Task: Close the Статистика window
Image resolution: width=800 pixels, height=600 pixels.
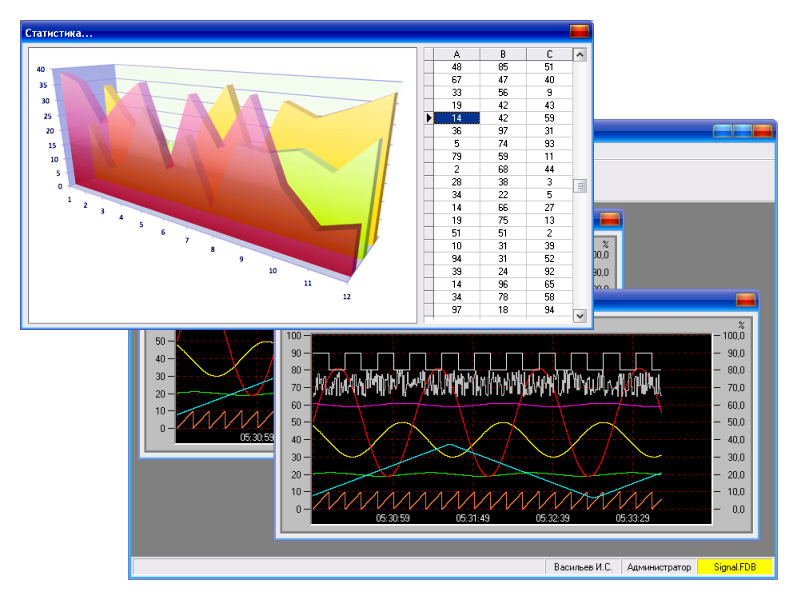Action: [579, 32]
